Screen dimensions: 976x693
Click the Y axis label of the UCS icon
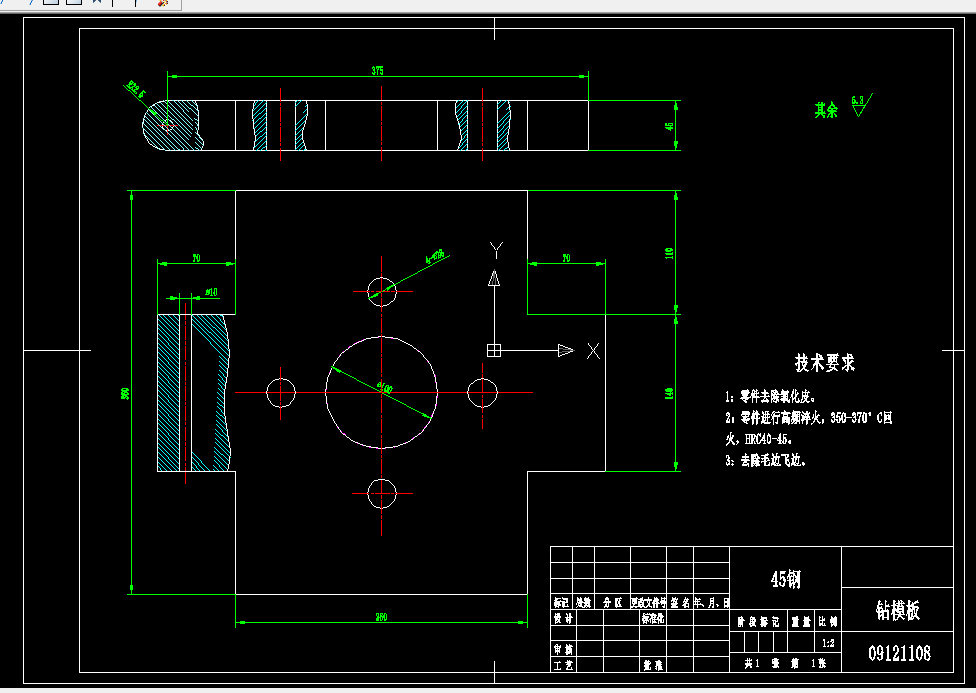(x=496, y=250)
